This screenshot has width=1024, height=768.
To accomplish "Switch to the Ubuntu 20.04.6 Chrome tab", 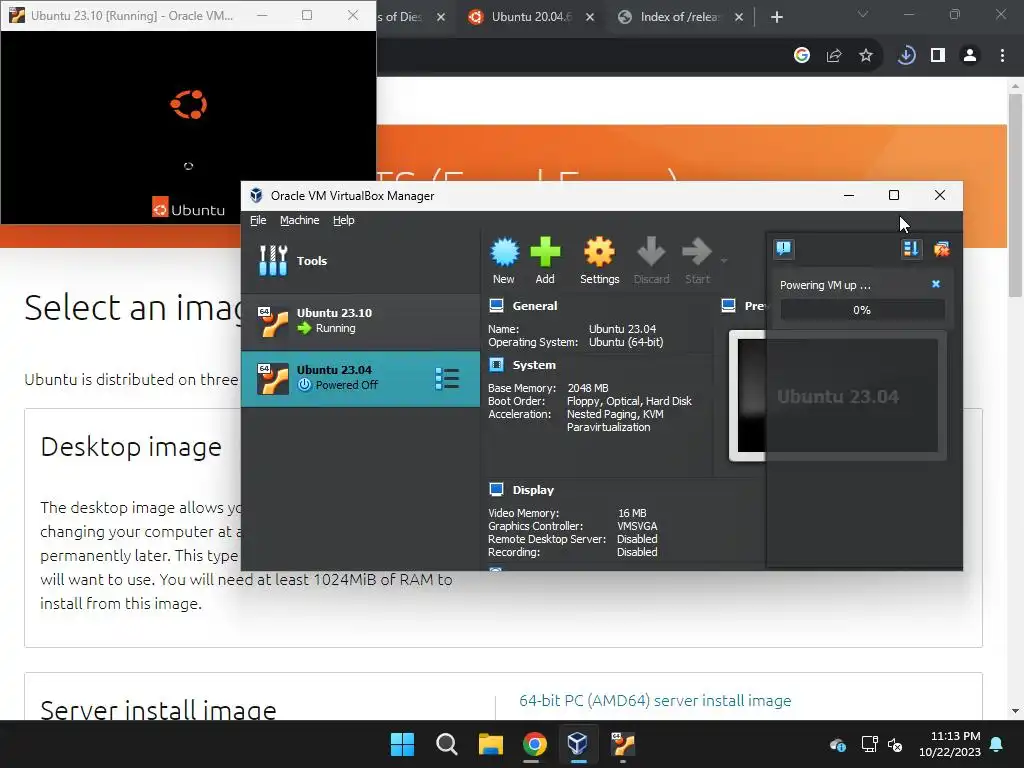I will [531, 17].
